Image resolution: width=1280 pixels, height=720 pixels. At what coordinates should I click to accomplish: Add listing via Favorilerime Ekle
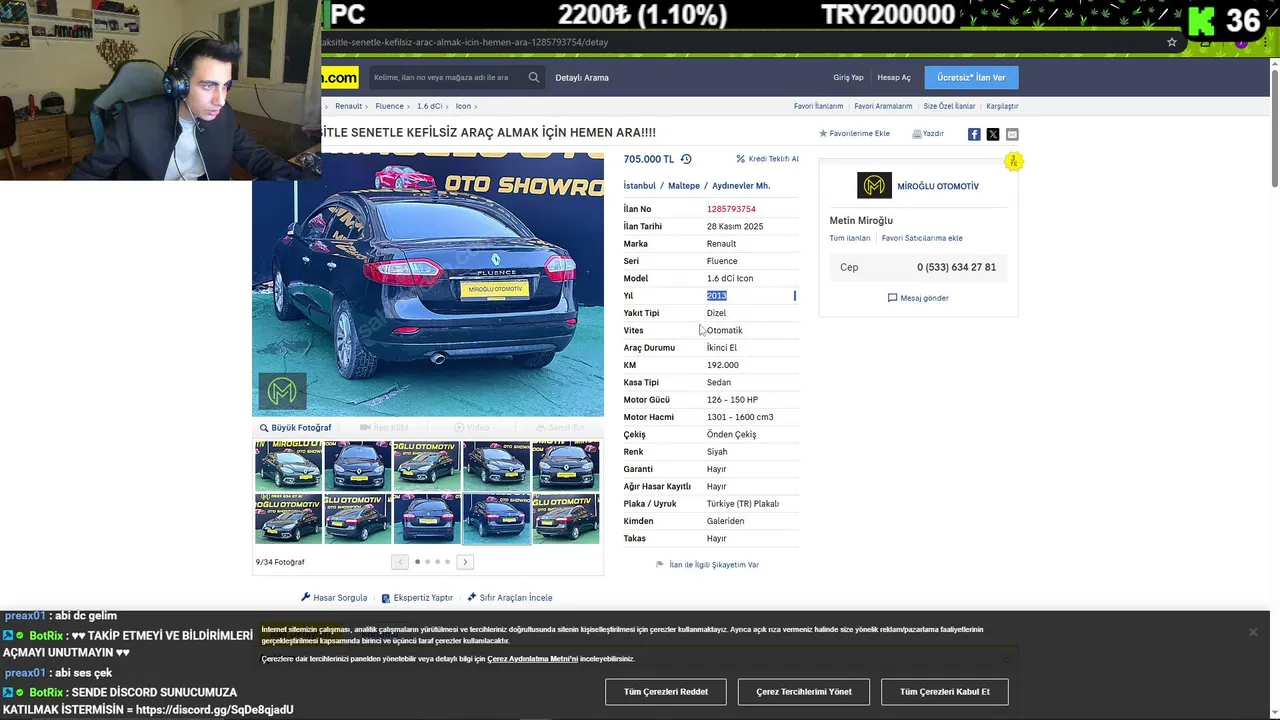(x=854, y=133)
